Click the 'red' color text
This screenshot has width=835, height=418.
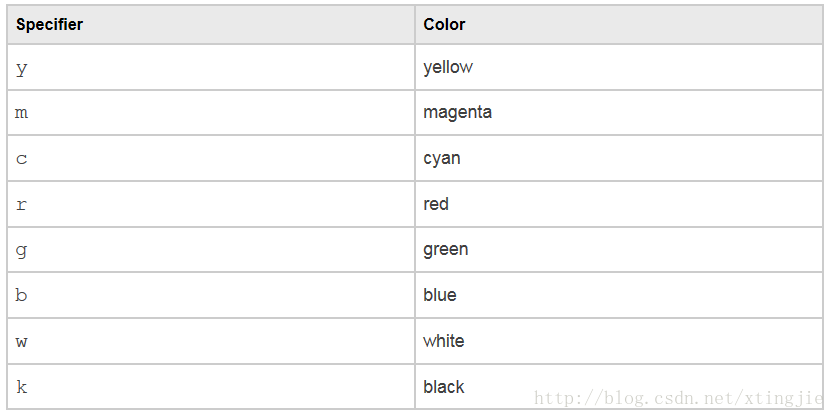[x=436, y=204]
